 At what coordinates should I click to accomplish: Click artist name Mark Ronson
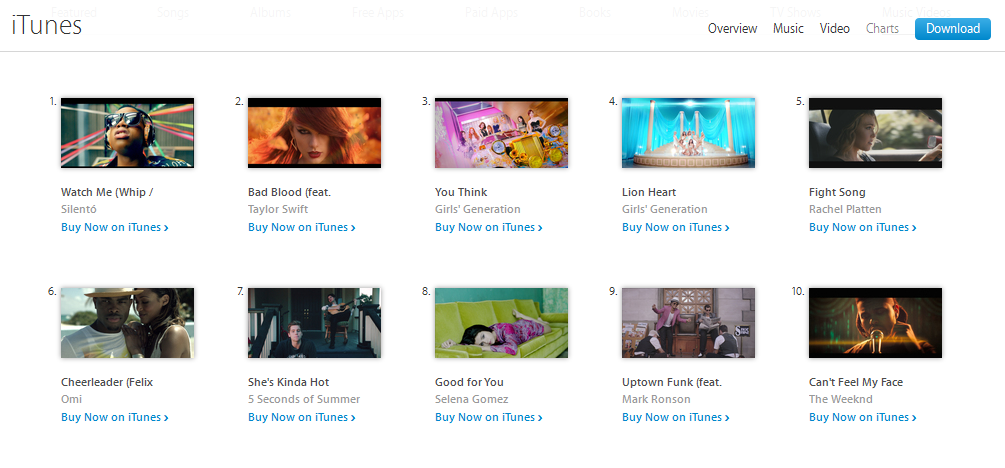pos(656,399)
